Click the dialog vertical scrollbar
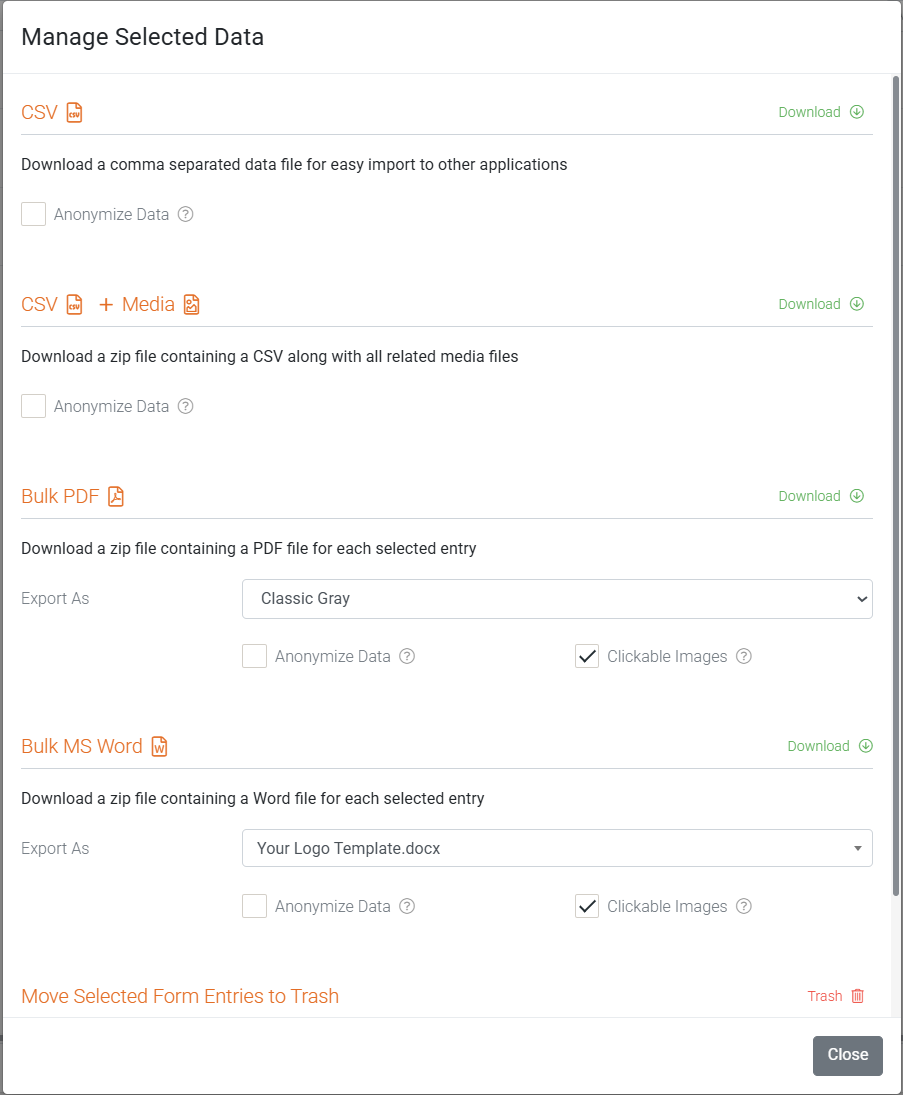 coord(895,486)
